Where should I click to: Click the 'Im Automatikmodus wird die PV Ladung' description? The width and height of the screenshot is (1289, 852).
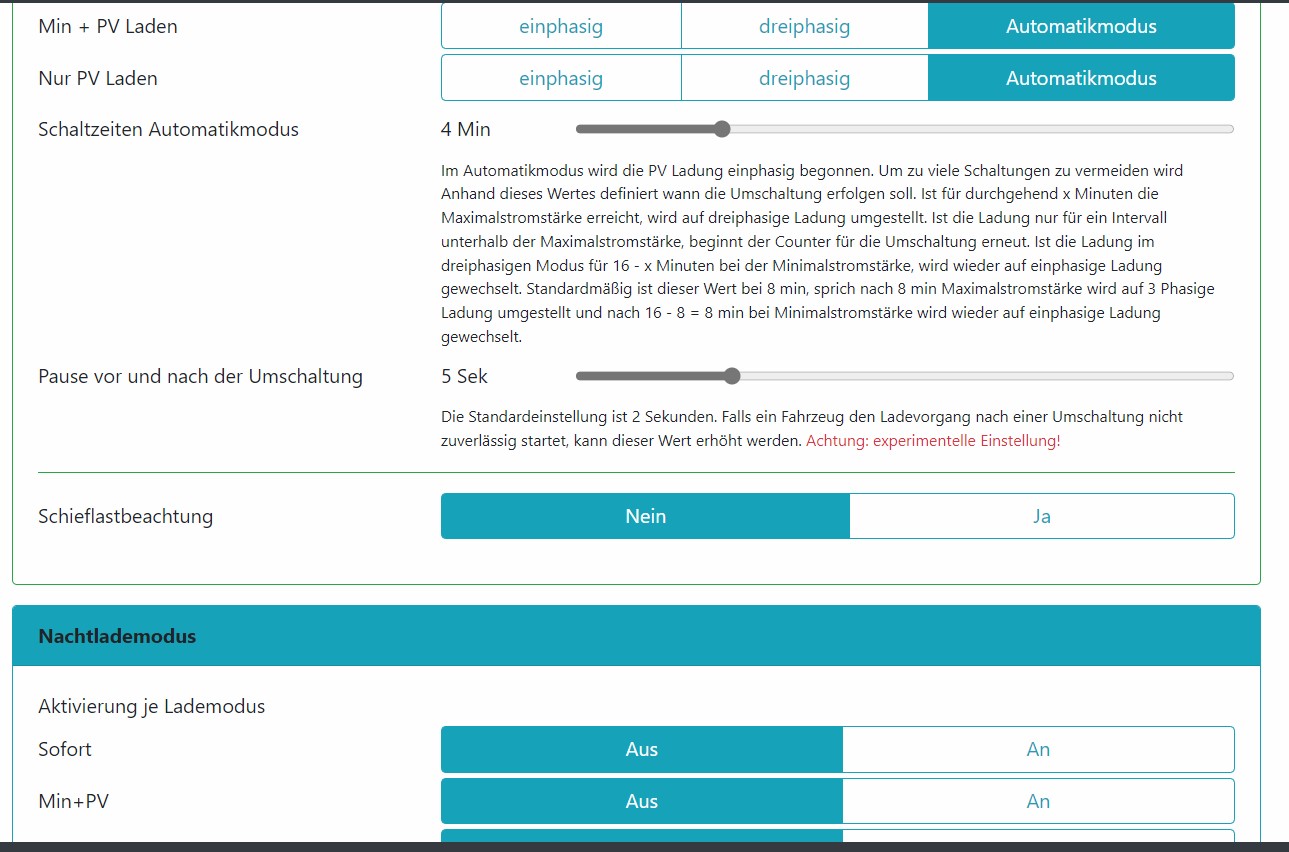click(x=828, y=254)
